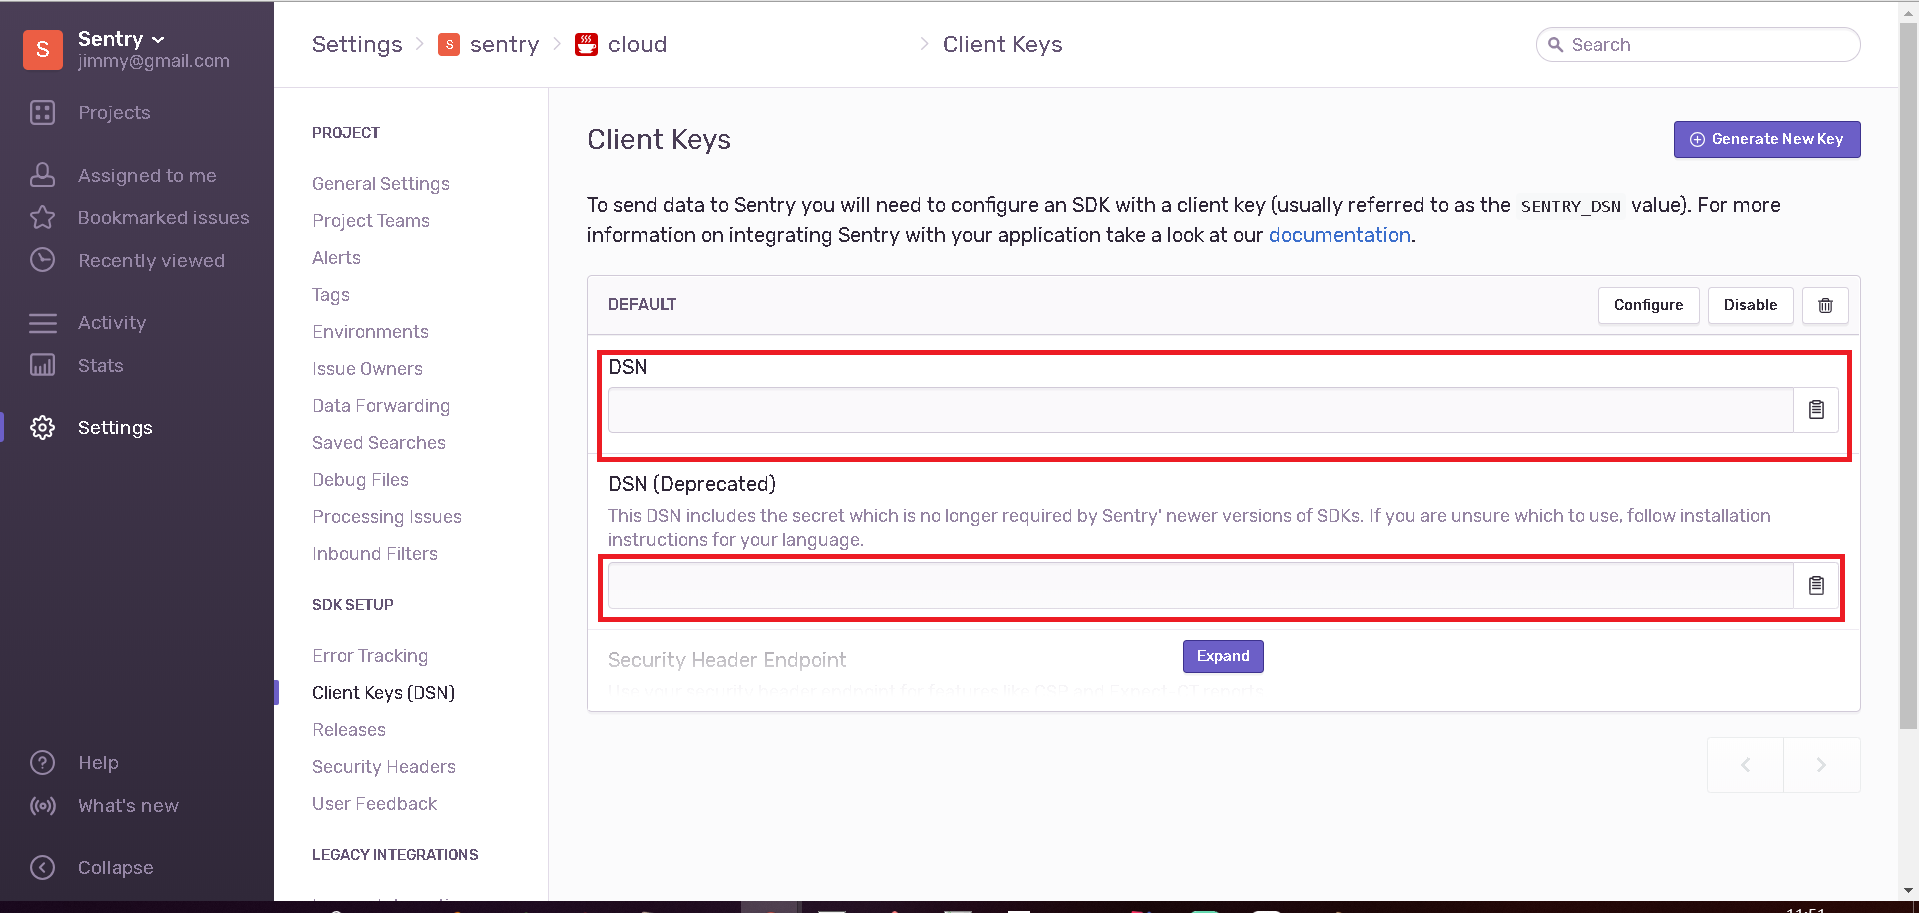Select the Bookmarked issues star icon

tap(43, 217)
